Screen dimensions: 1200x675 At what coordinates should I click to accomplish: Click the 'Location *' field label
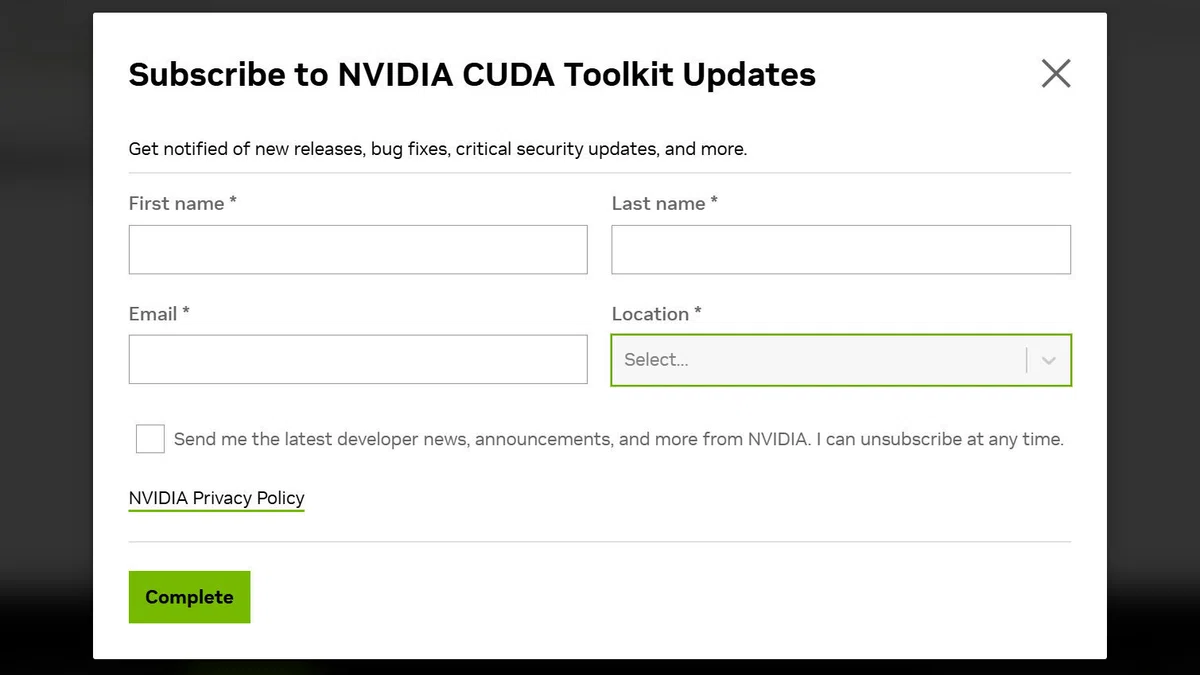point(657,314)
